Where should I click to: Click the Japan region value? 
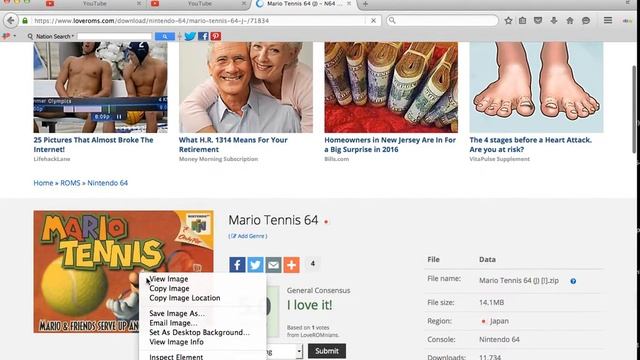pyautogui.click(x=499, y=321)
